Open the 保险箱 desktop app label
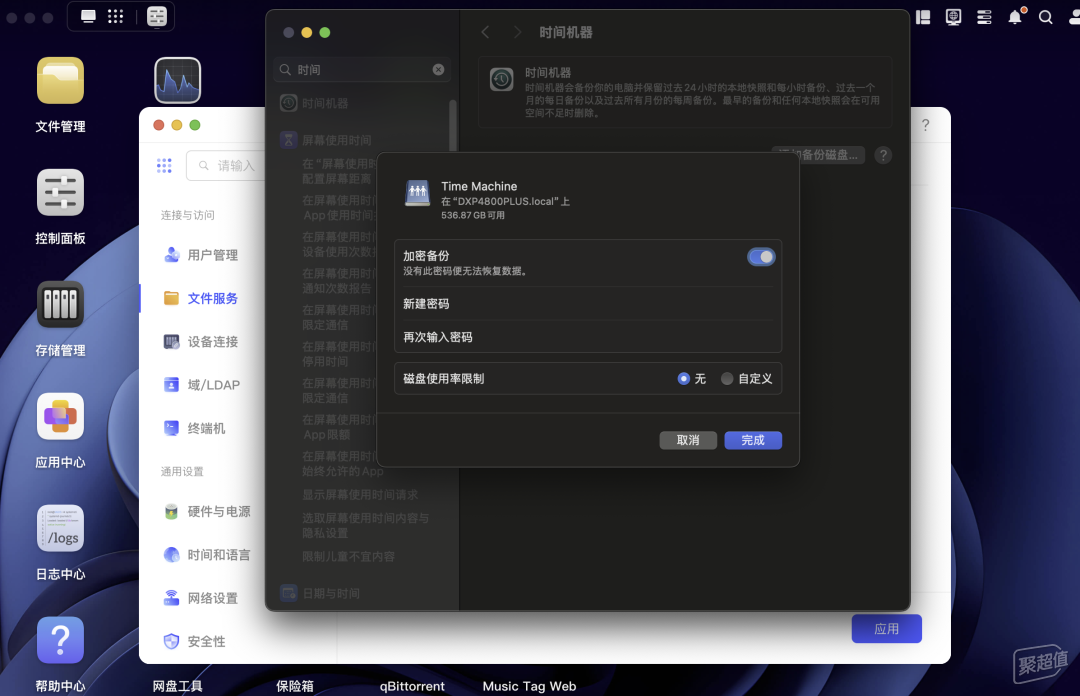The image size is (1080, 696). point(295,686)
